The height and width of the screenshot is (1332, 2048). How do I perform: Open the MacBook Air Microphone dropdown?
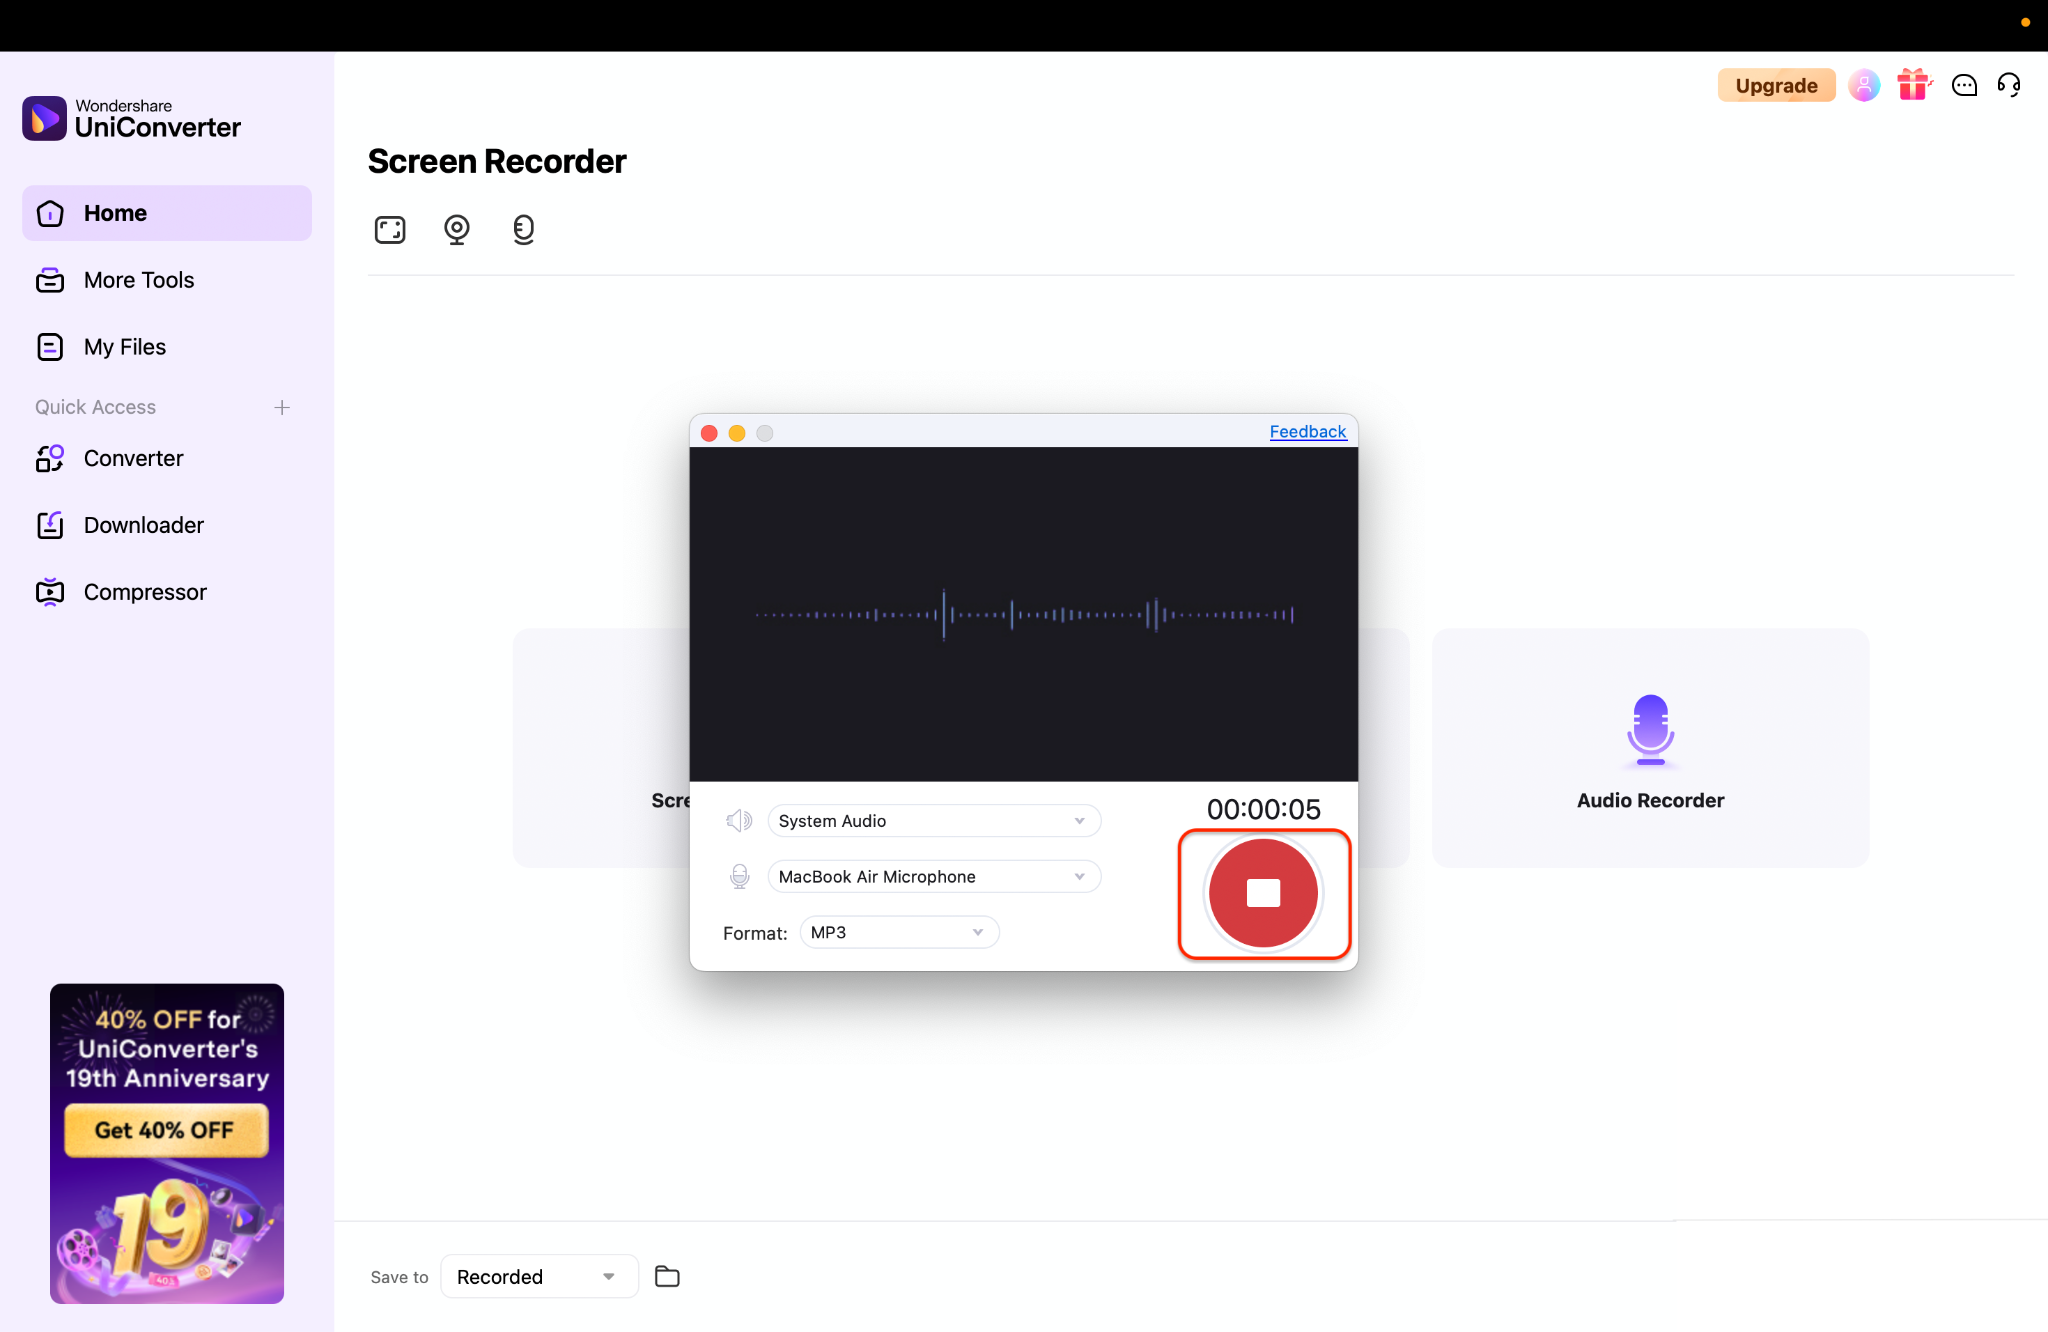coord(933,877)
